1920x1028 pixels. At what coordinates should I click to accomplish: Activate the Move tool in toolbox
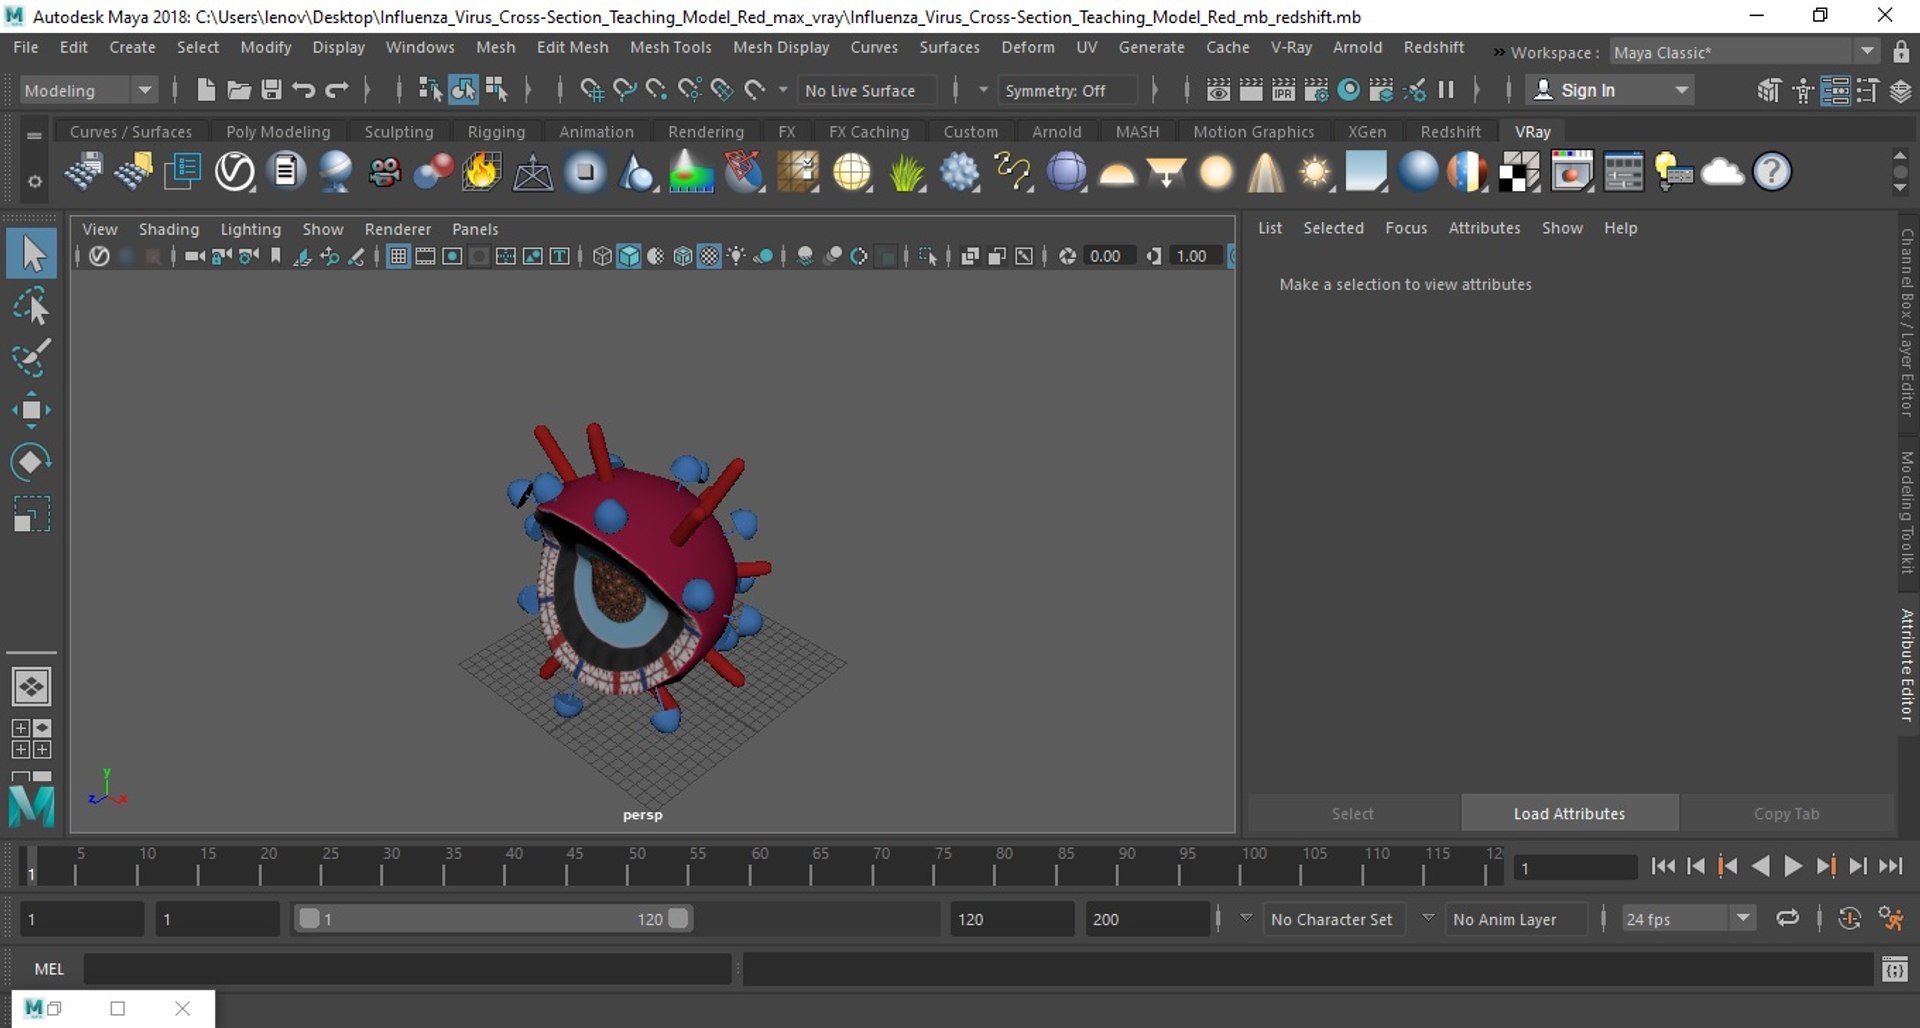point(32,410)
